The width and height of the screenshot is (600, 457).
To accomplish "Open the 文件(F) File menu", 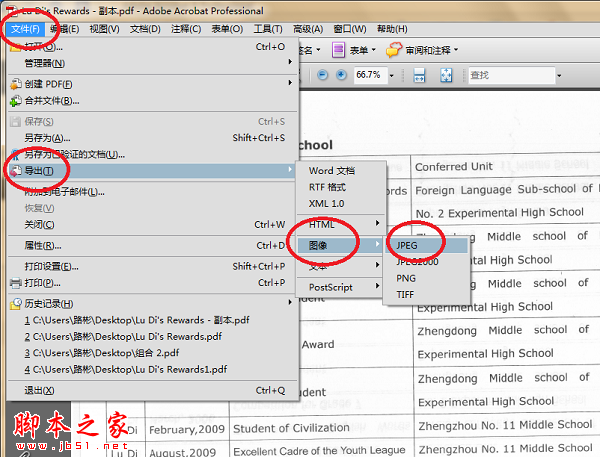I will (25, 29).
